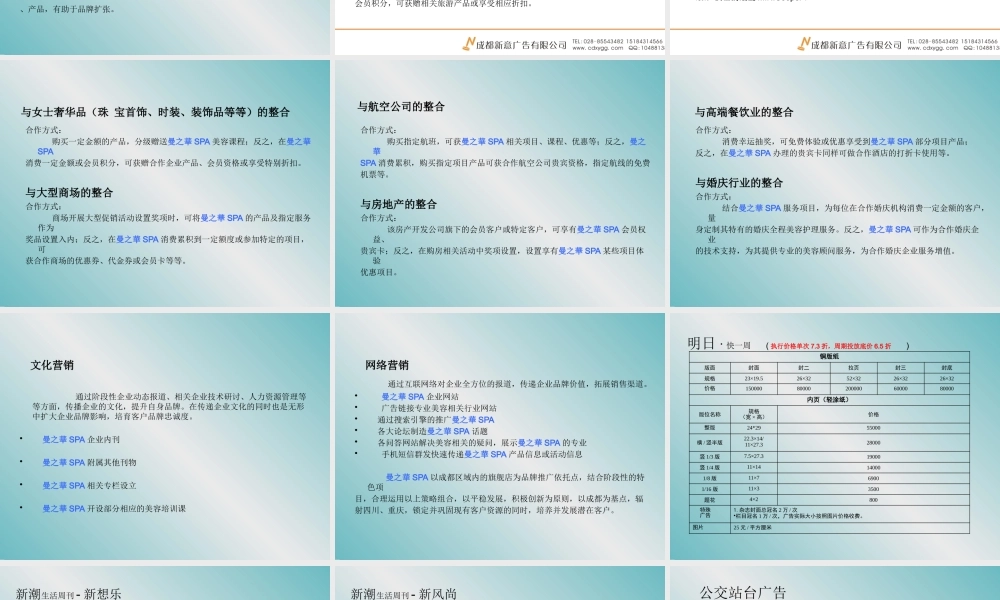Click the 成都新意广告 logo in the top-middle slide footer

514,45
